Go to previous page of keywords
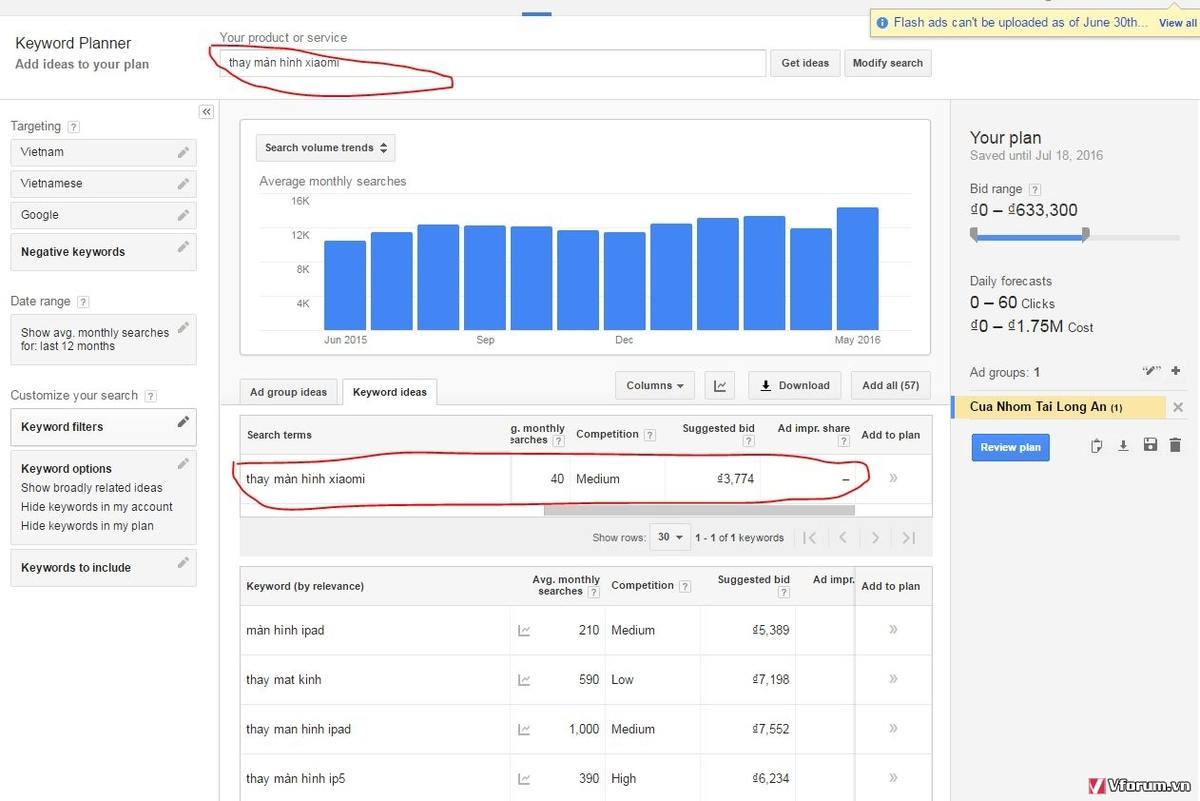This screenshot has width=1200, height=801. coord(843,538)
